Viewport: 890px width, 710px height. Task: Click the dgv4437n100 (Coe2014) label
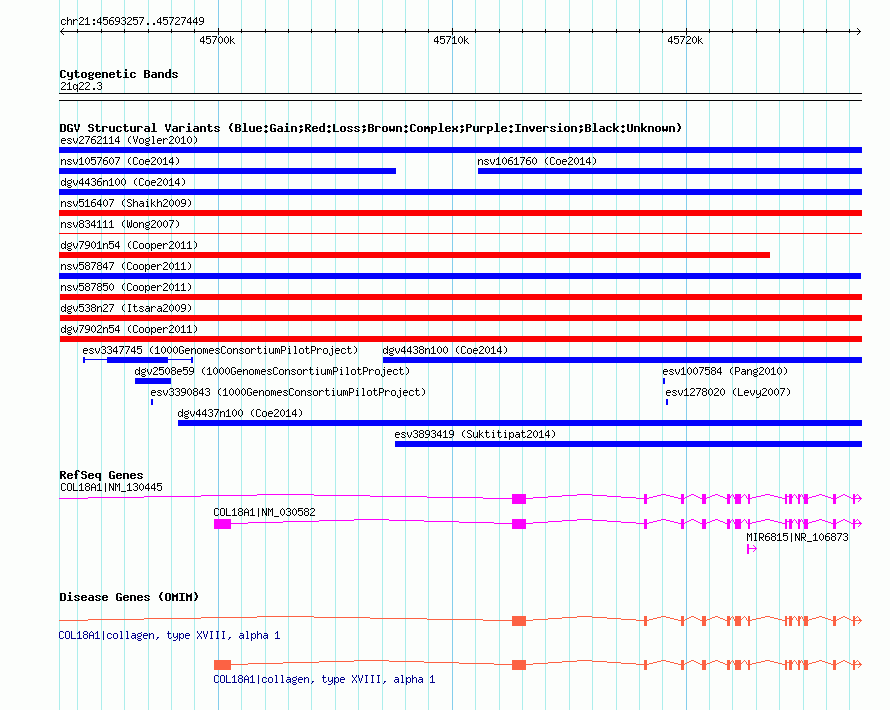(x=240, y=413)
